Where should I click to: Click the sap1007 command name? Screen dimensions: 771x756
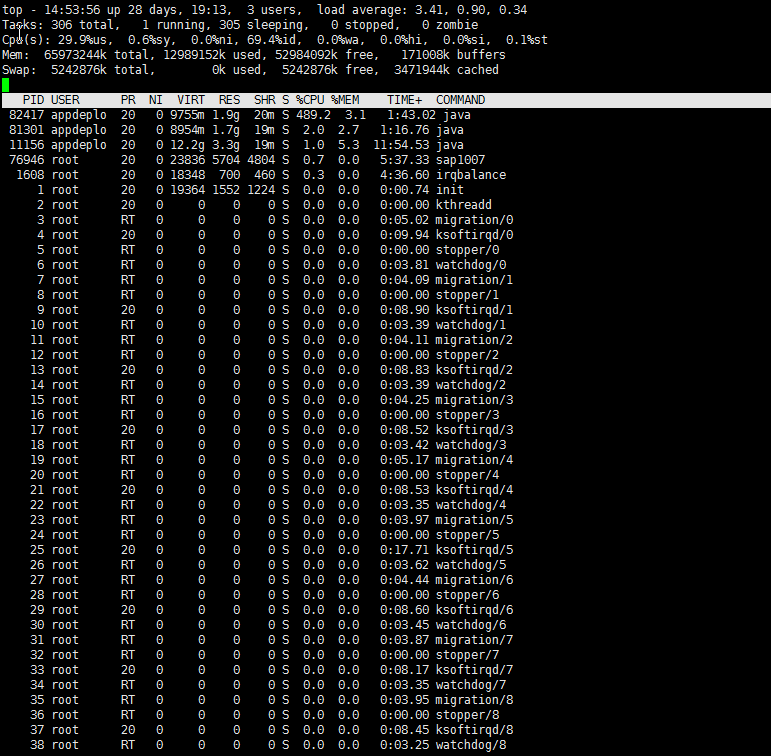tap(460, 160)
